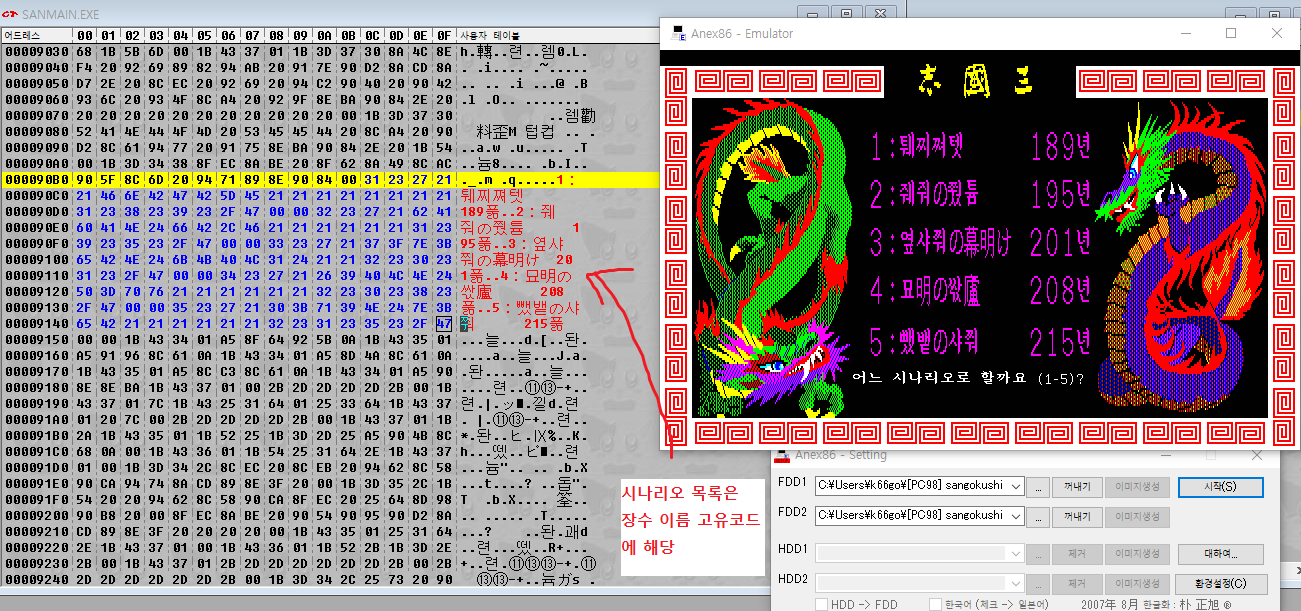Screen dimensions: 1301x611
Task: Click the 08 column header in hex editor
Action: pyautogui.click(x=276, y=35)
